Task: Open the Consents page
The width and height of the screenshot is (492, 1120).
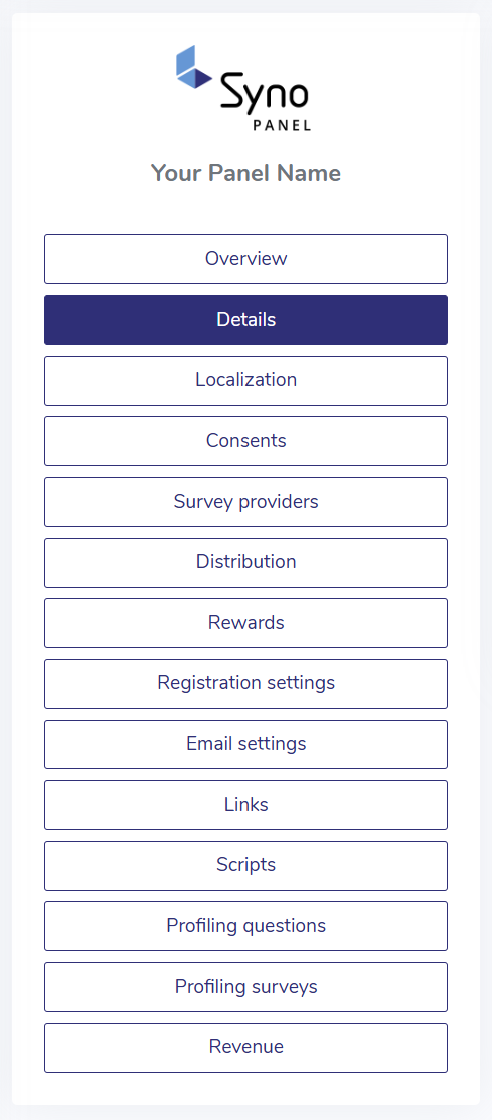Action: coord(246,441)
